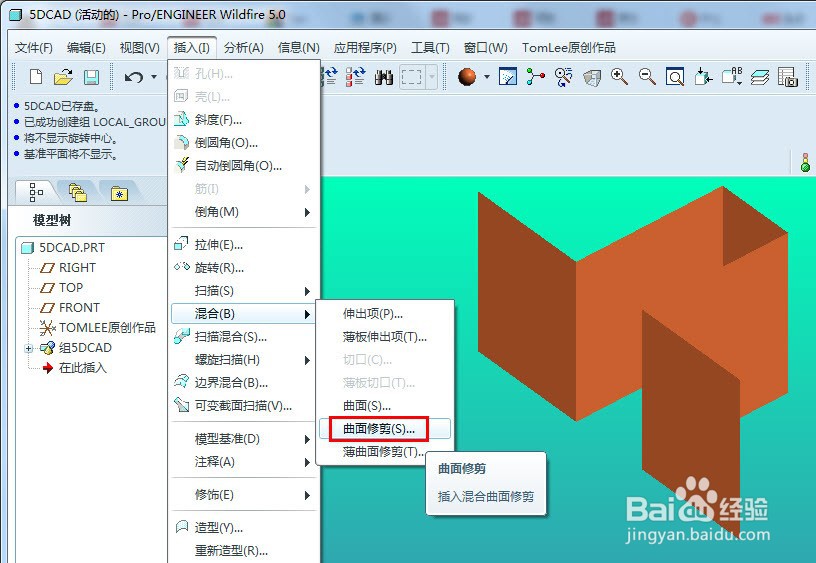Viewport: 816px width, 563px height.
Task: Click the binoculars Find icon
Action: tap(384, 77)
